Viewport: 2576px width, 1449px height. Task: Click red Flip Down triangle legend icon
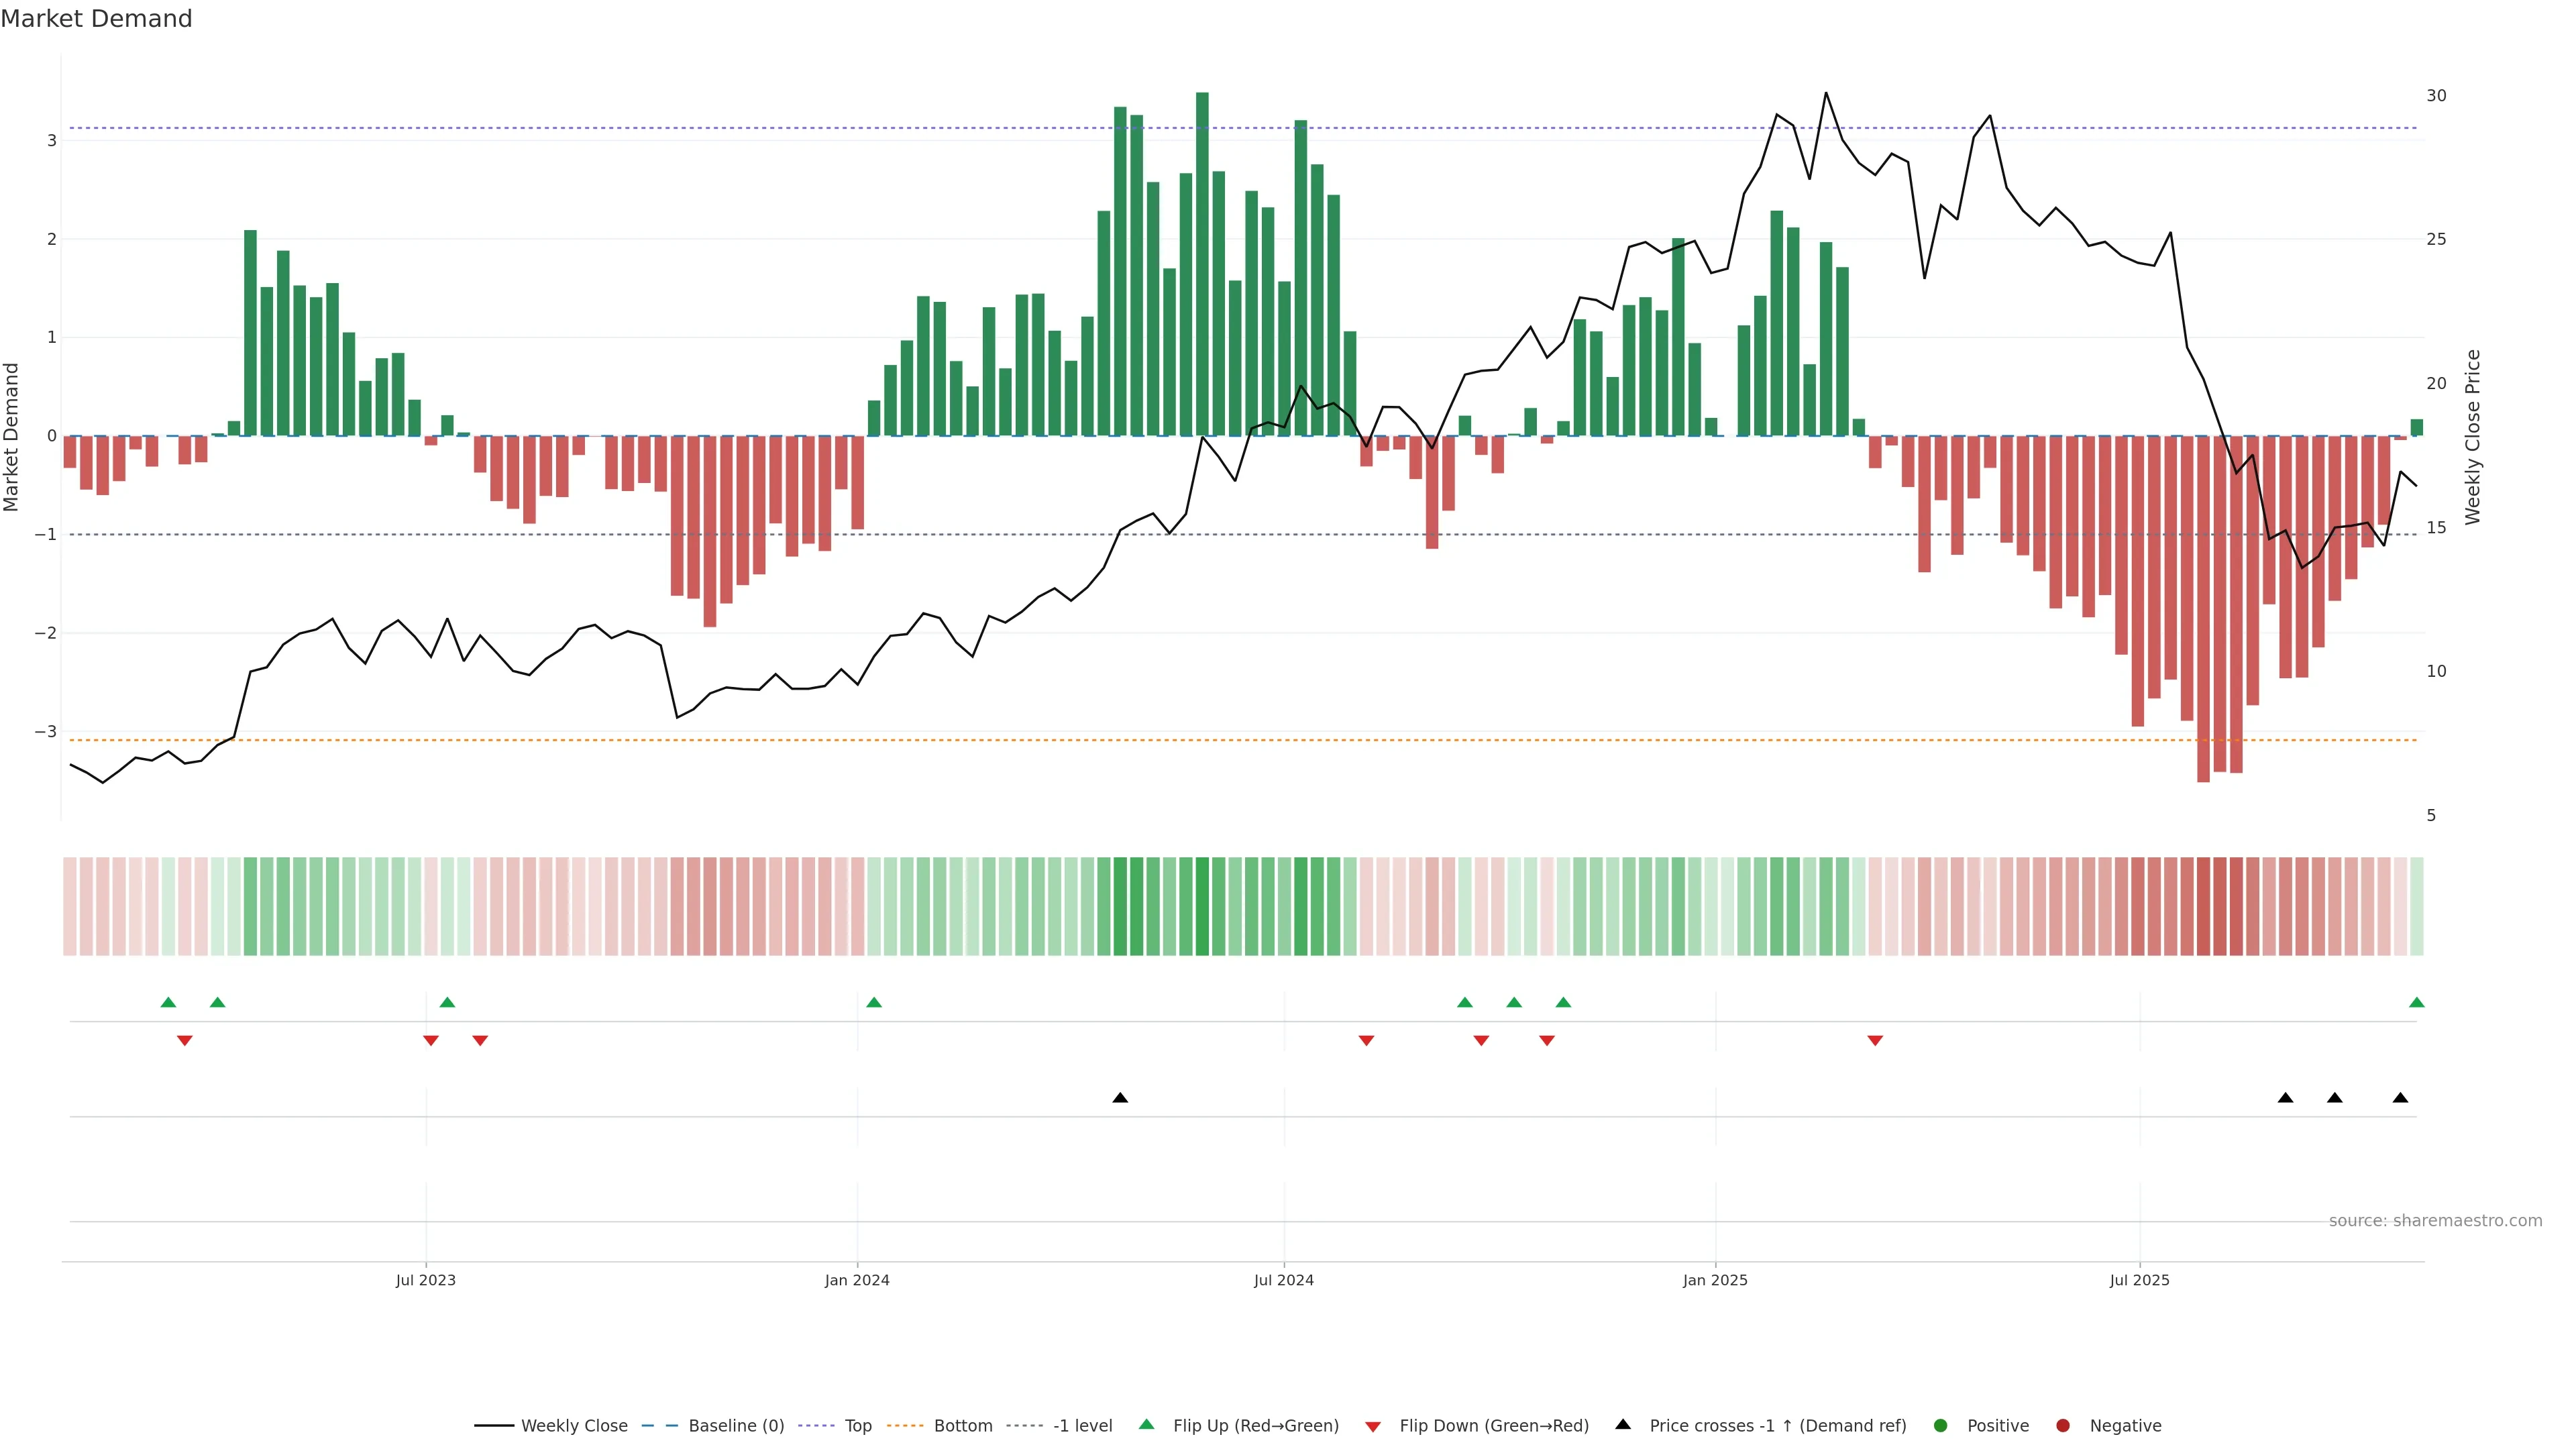(x=1373, y=1427)
